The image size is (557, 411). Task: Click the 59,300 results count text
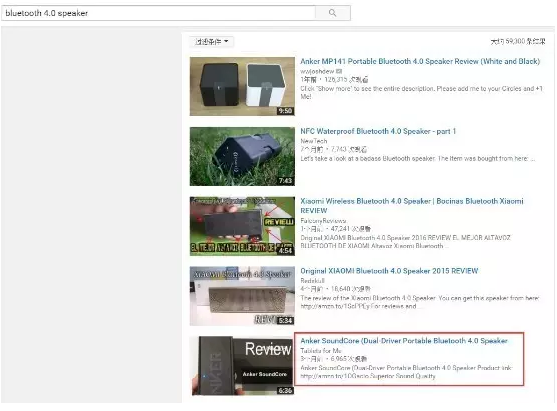[518, 42]
